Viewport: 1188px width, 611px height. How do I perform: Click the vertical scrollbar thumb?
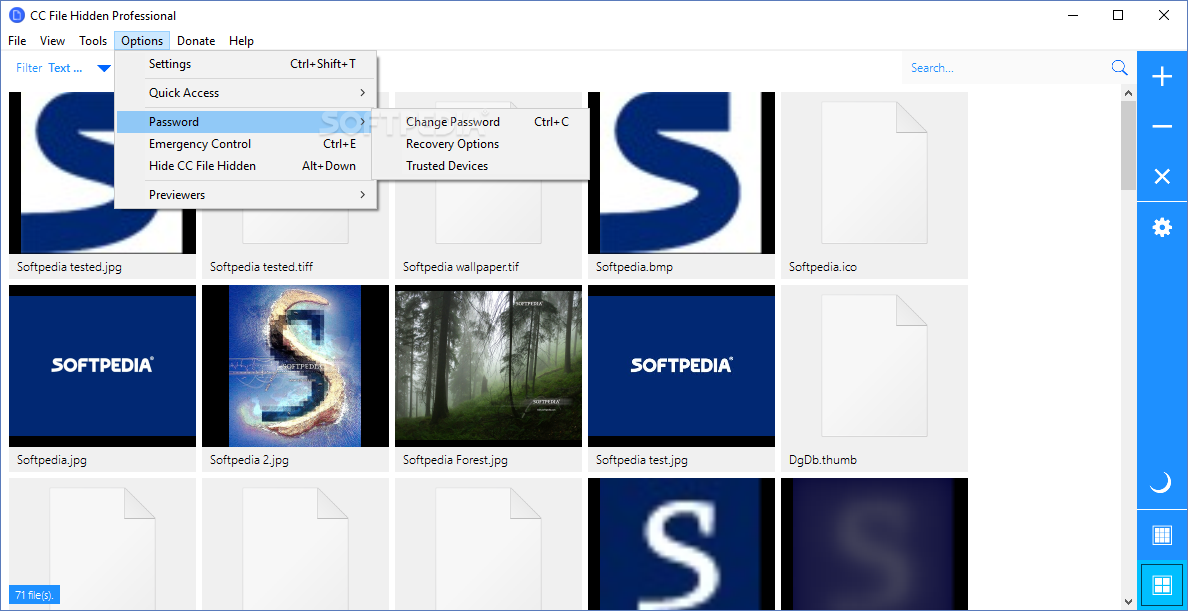(x=1128, y=145)
